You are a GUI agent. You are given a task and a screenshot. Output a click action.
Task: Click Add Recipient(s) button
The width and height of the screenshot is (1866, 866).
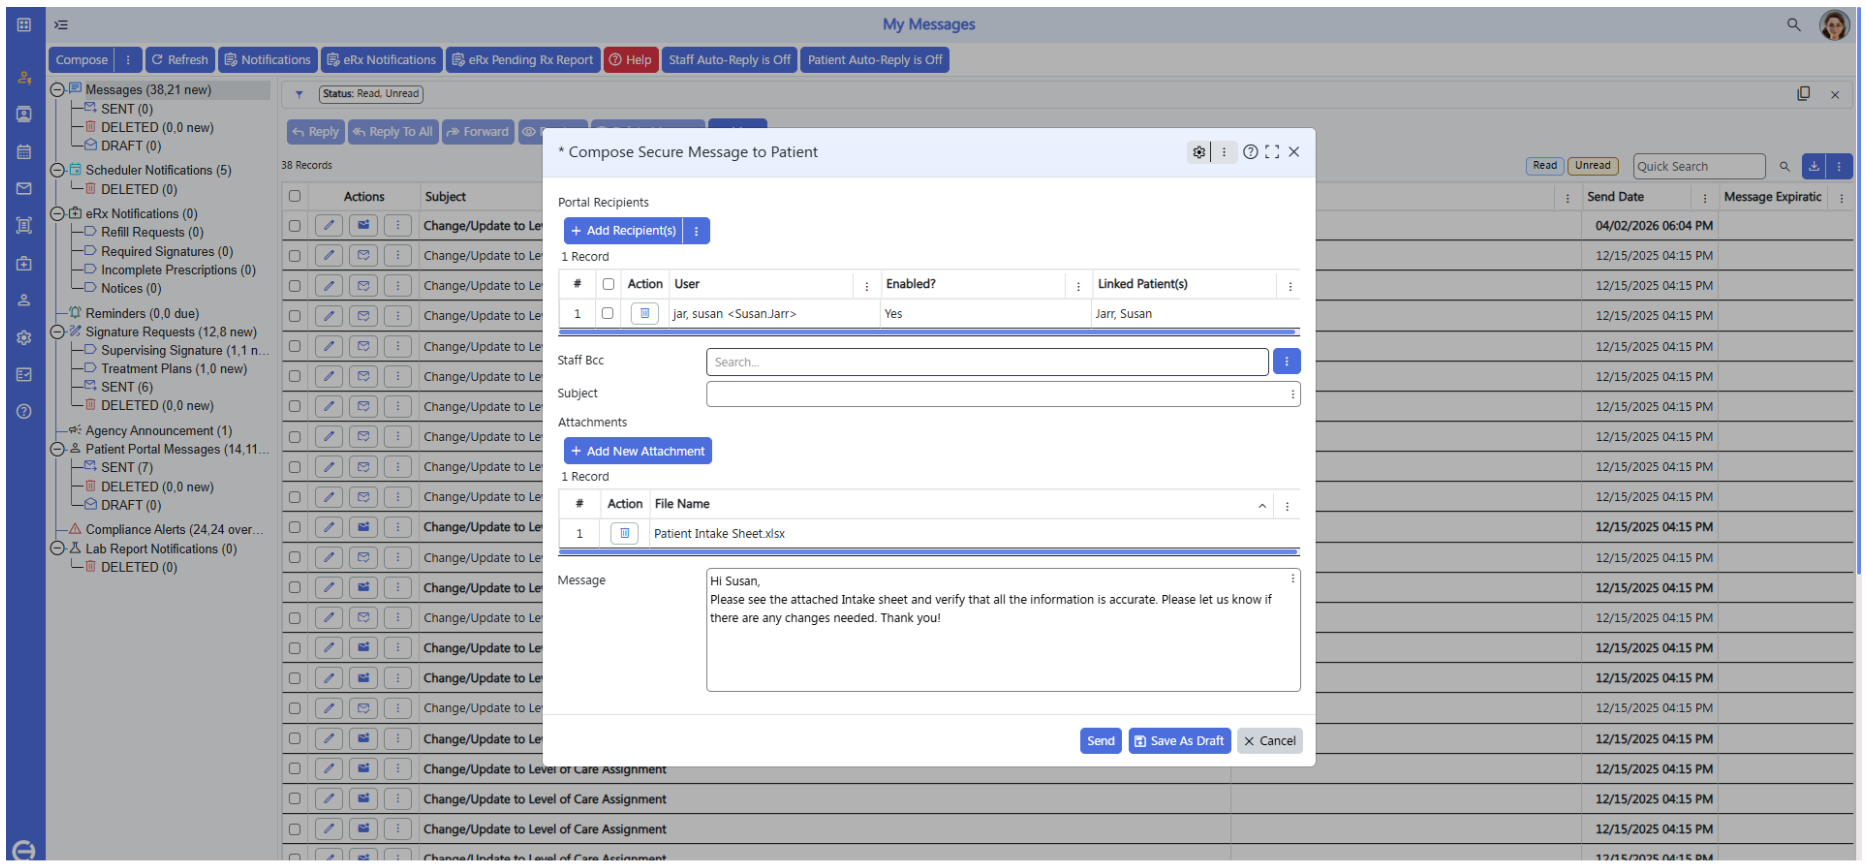point(623,231)
